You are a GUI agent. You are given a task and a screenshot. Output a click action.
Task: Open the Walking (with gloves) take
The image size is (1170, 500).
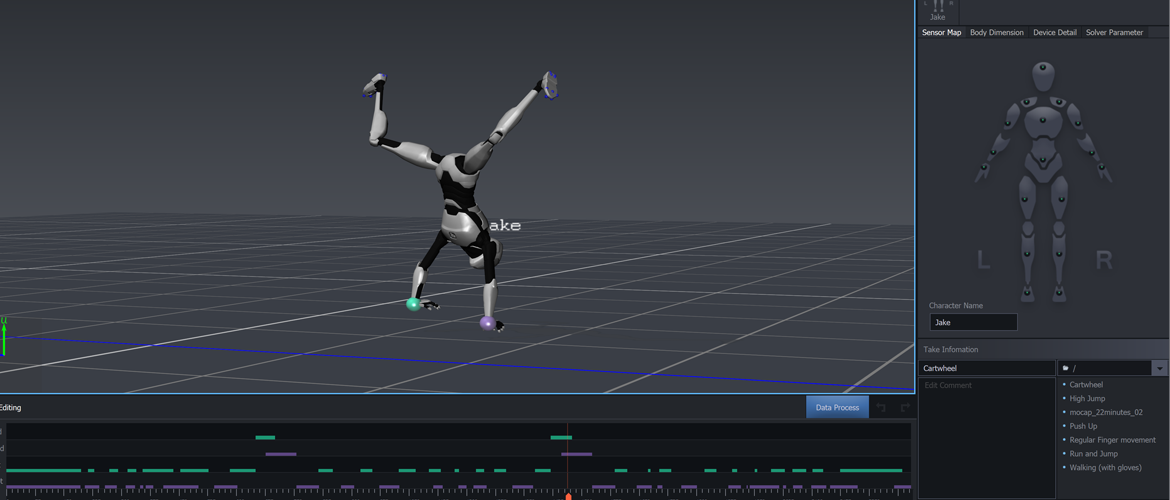tap(1105, 467)
